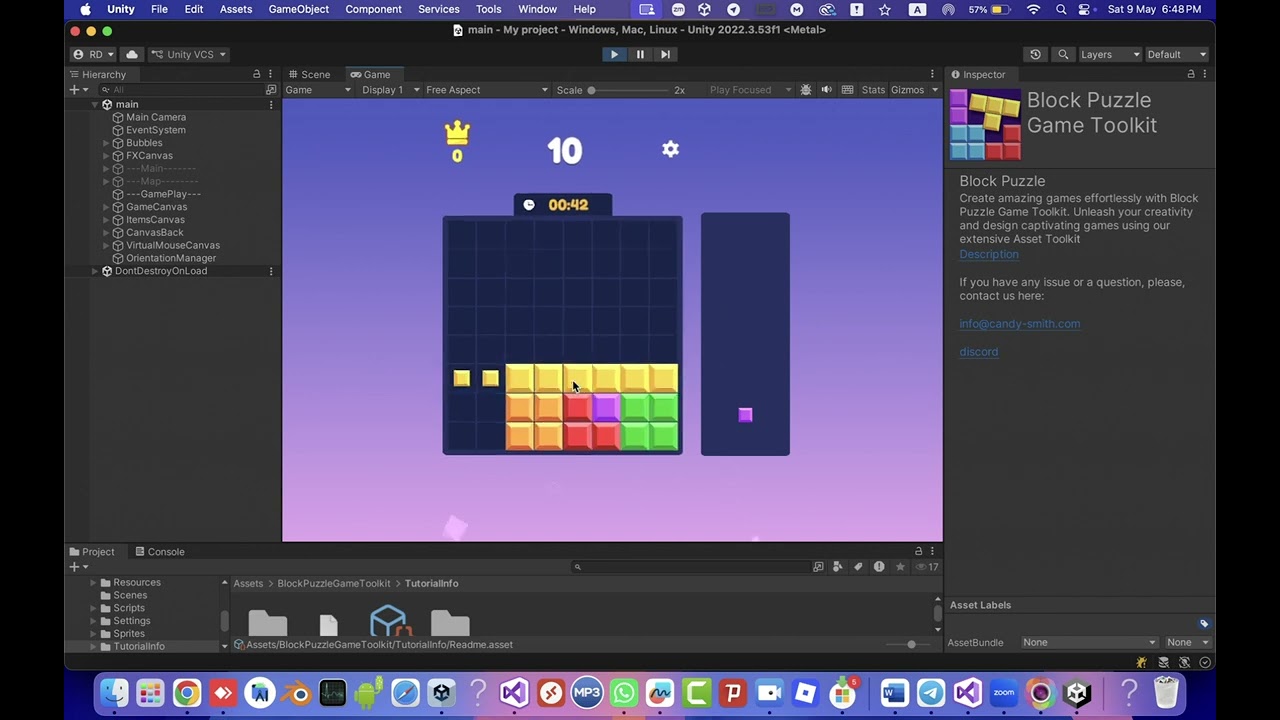This screenshot has height=720, width=1280.
Task: Open the Assets menu
Action: pyautogui.click(x=236, y=9)
